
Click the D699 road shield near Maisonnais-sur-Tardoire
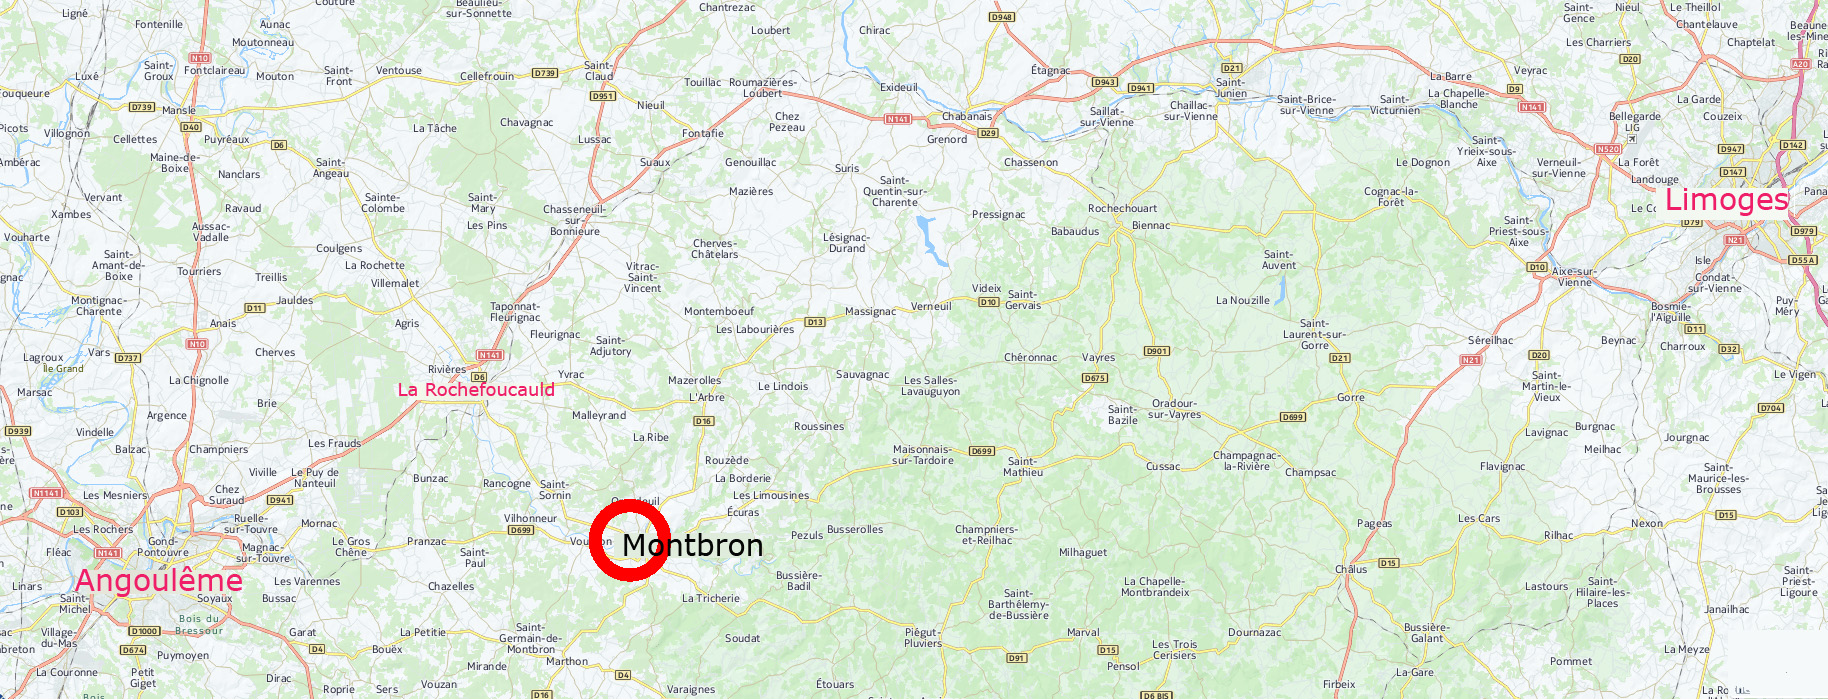click(x=982, y=451)
